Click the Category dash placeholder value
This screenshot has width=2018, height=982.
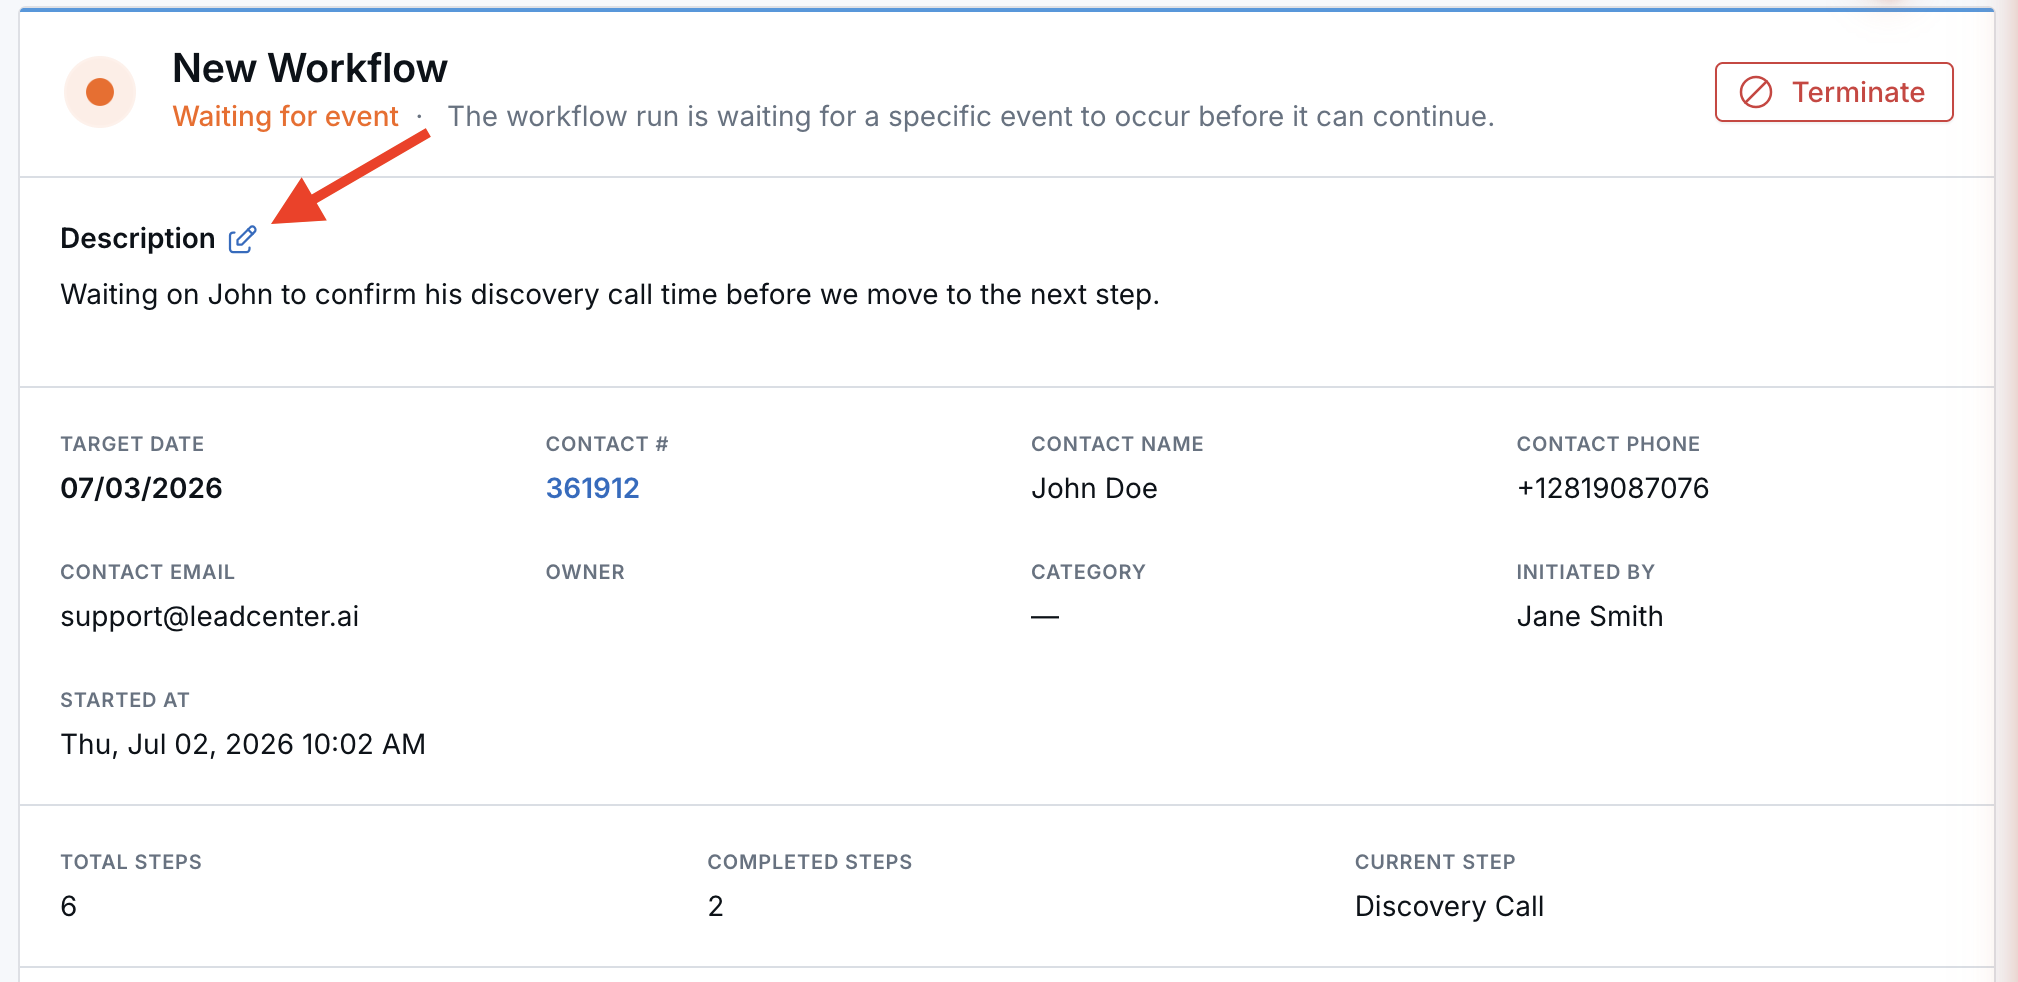[1045, 617]
